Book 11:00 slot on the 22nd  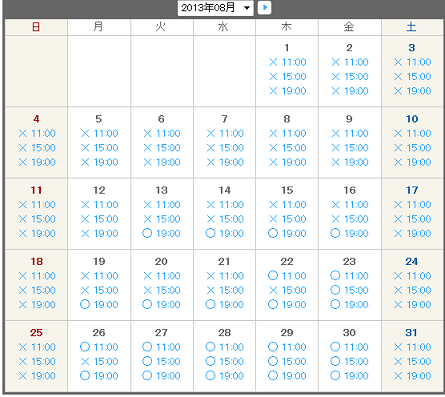click(287, 276)
